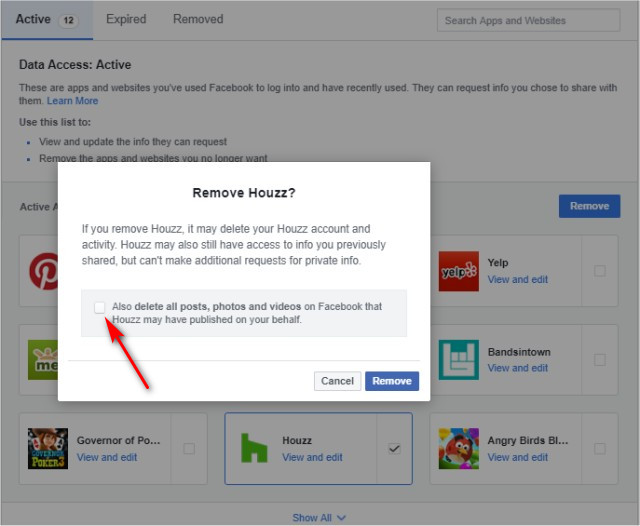640x526 pixels.
Task: Cancel the Remove Houzz dialog
Action: (x=337, y=381)
